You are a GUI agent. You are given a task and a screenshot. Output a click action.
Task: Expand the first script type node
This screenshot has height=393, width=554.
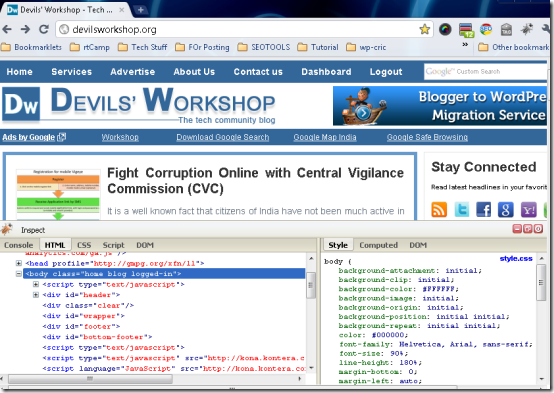click(36, 285)
